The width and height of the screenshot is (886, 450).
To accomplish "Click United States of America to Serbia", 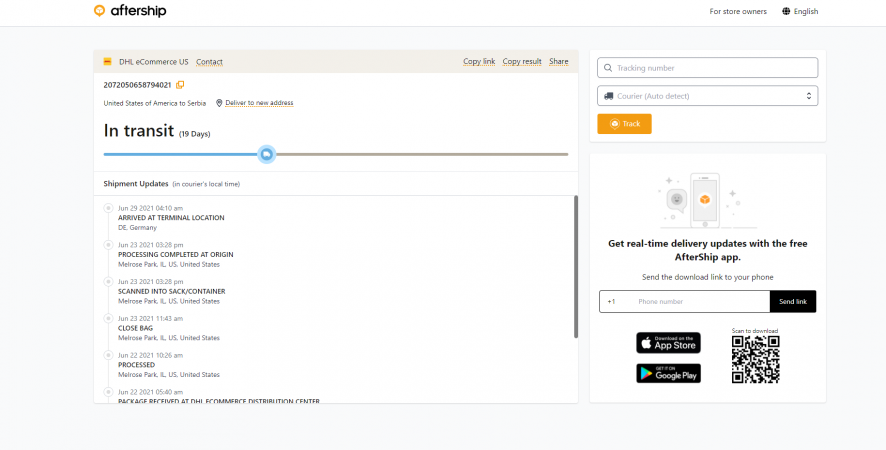I will (x=155, y=103).
